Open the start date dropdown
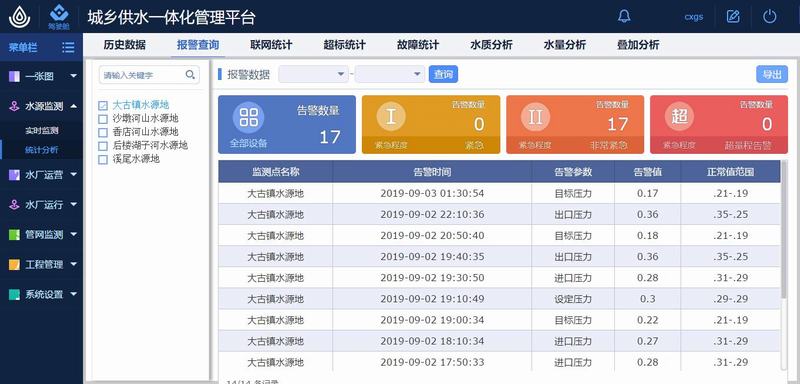 313,74
